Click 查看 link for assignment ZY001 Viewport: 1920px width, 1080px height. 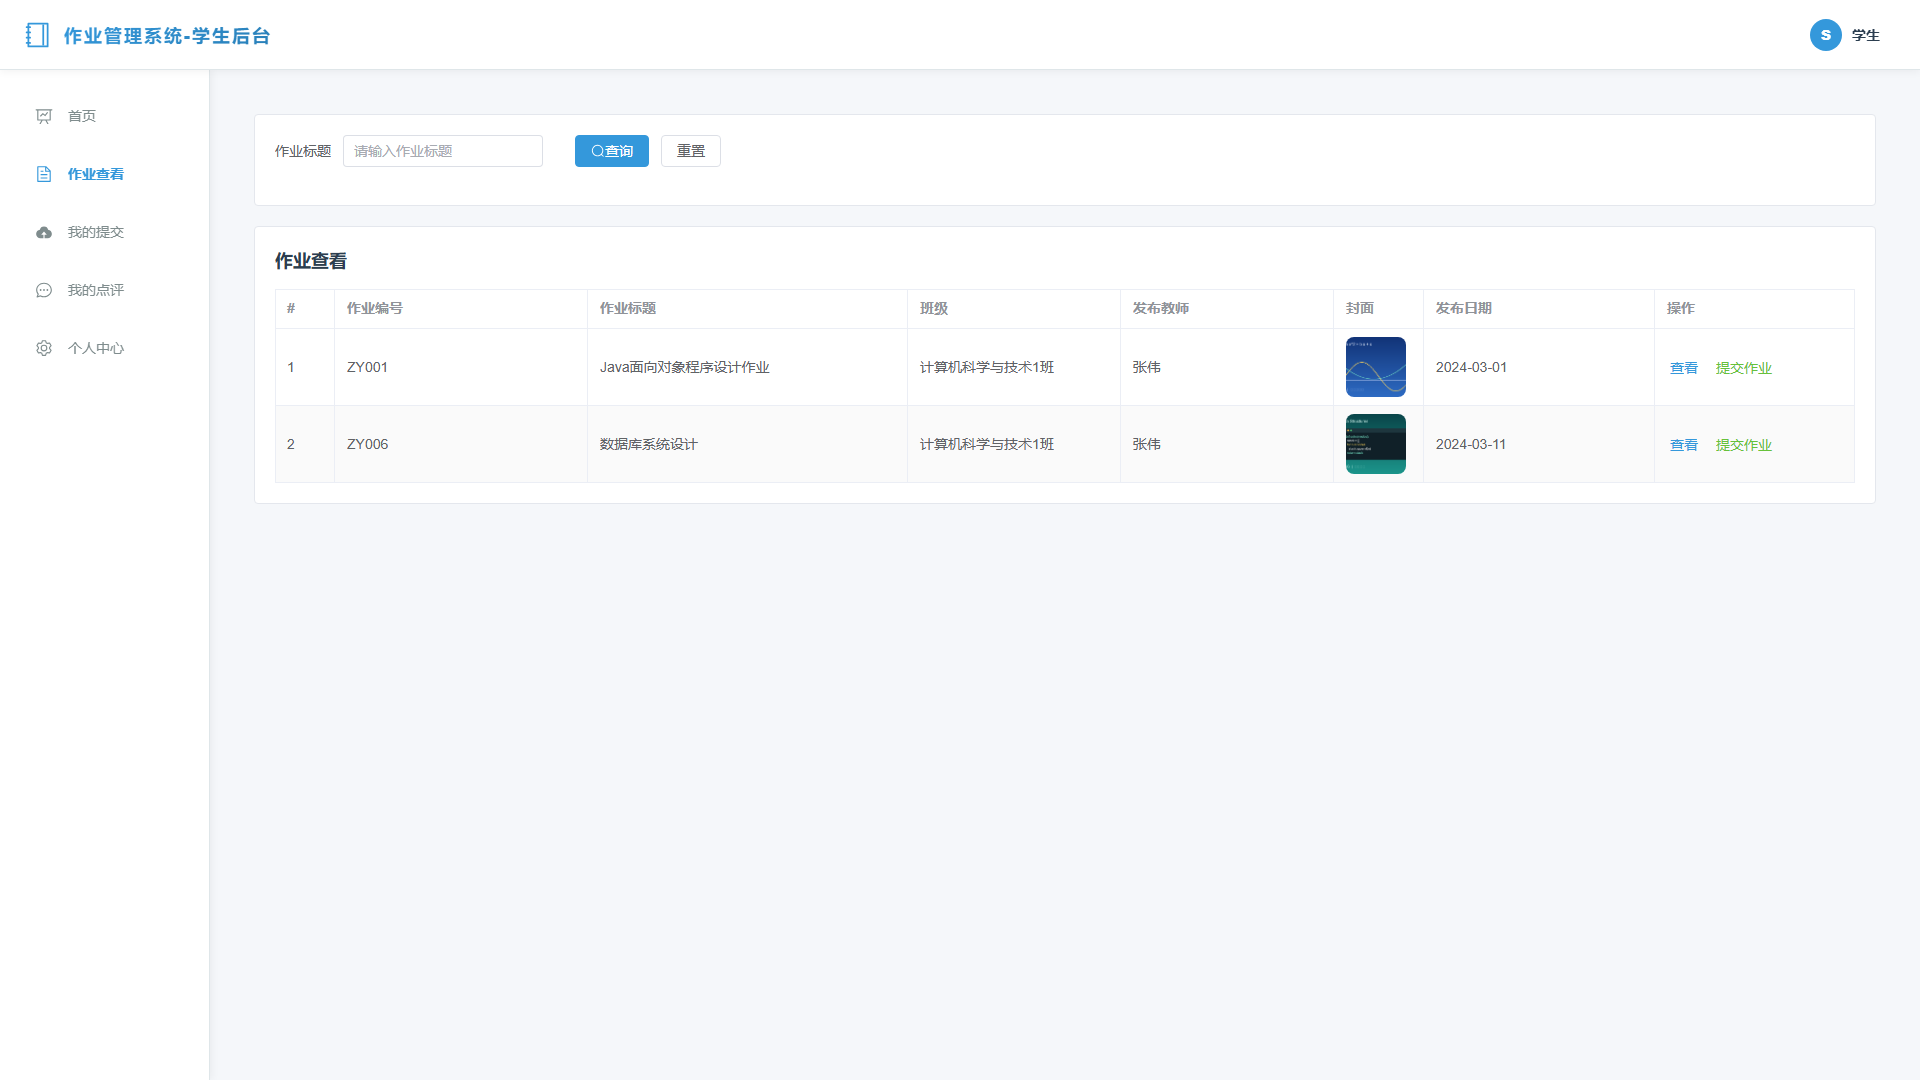coord(1684,368)
